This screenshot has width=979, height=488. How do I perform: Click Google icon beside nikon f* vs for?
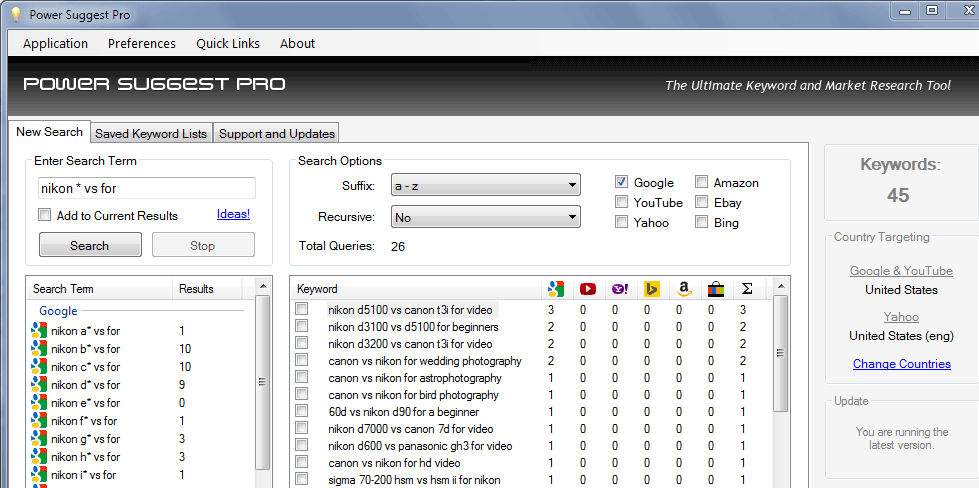[x=39, y=421]
